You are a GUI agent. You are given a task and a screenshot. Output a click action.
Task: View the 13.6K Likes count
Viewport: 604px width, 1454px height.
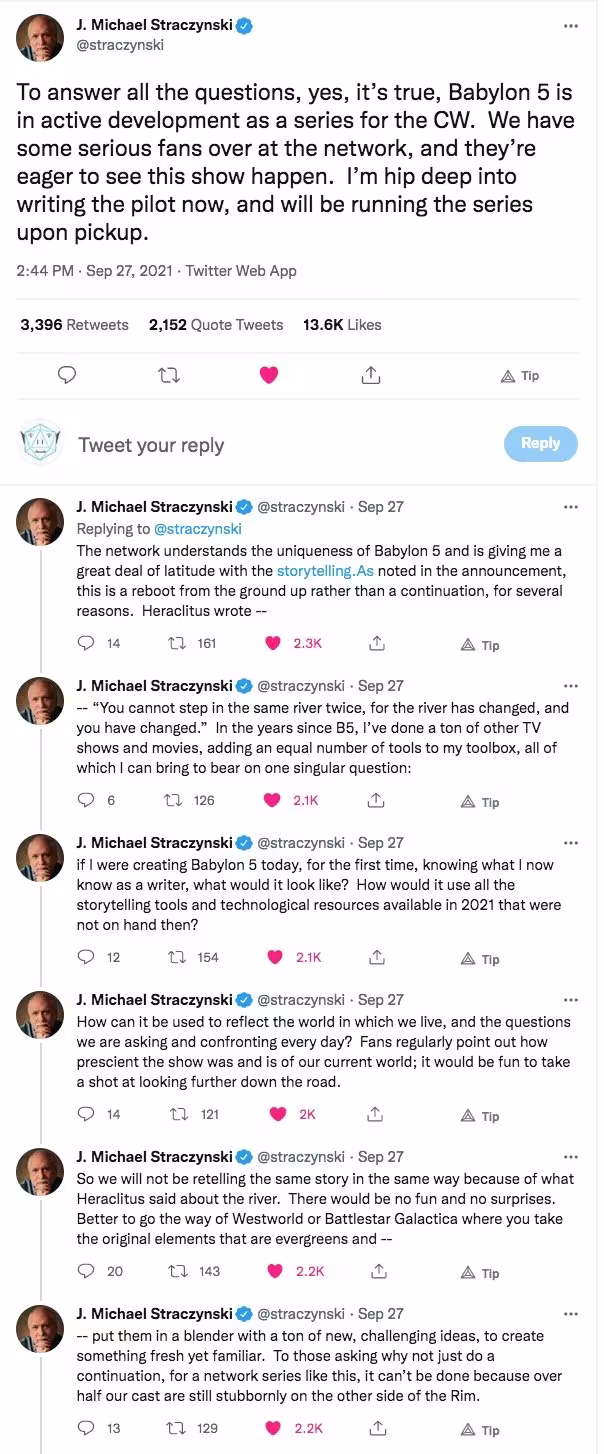[339, 324]
